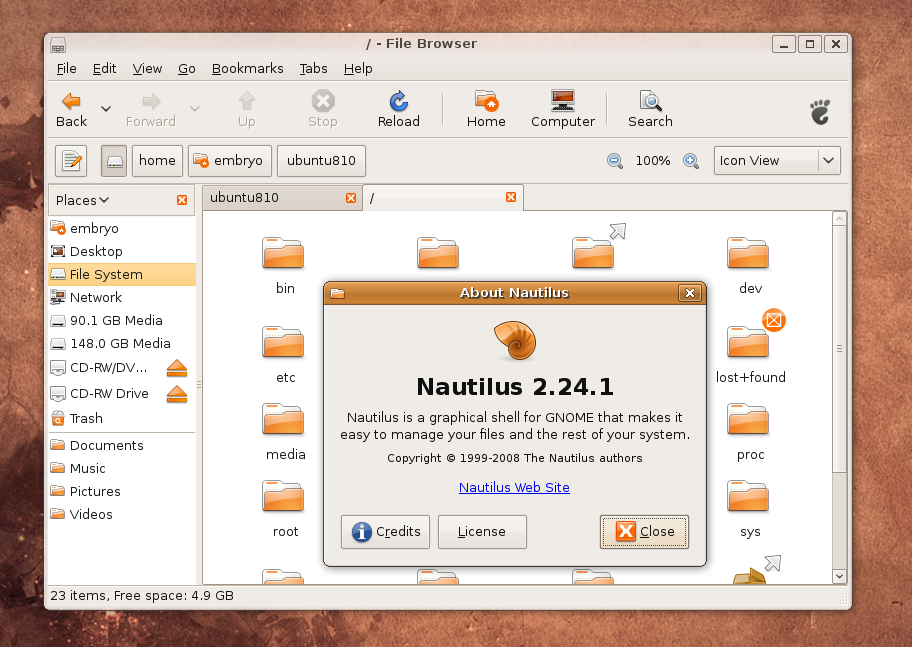912x647 pixels.
Task: Select File System in Places sidebar
Action: (x=122, y=275)
